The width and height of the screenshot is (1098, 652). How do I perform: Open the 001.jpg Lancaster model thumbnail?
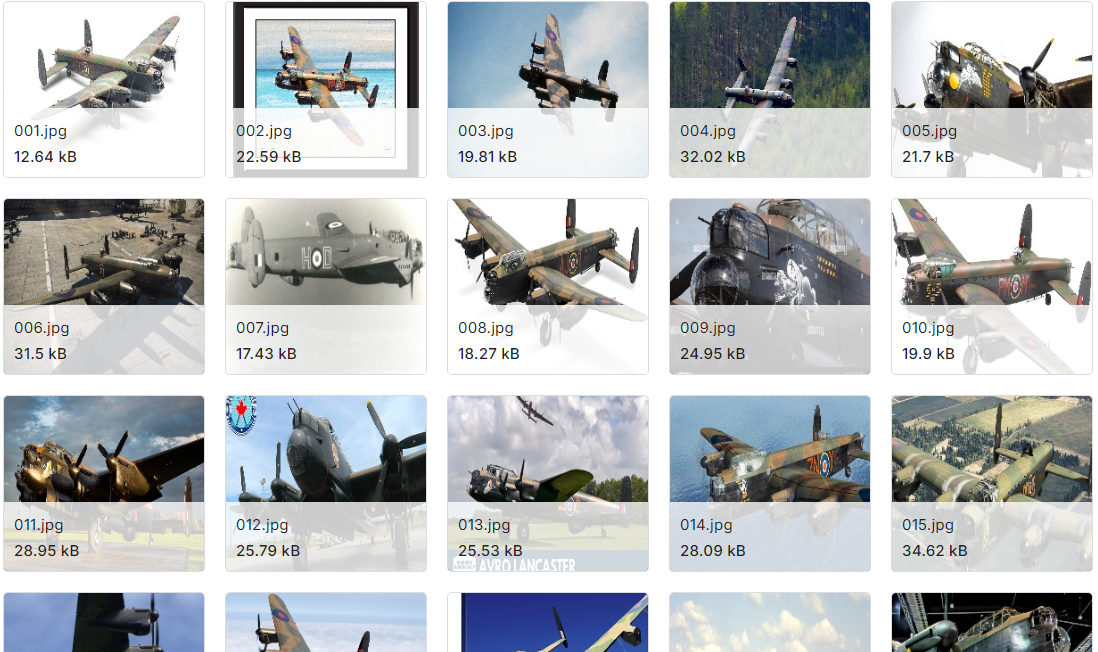[x=104, y=90]
